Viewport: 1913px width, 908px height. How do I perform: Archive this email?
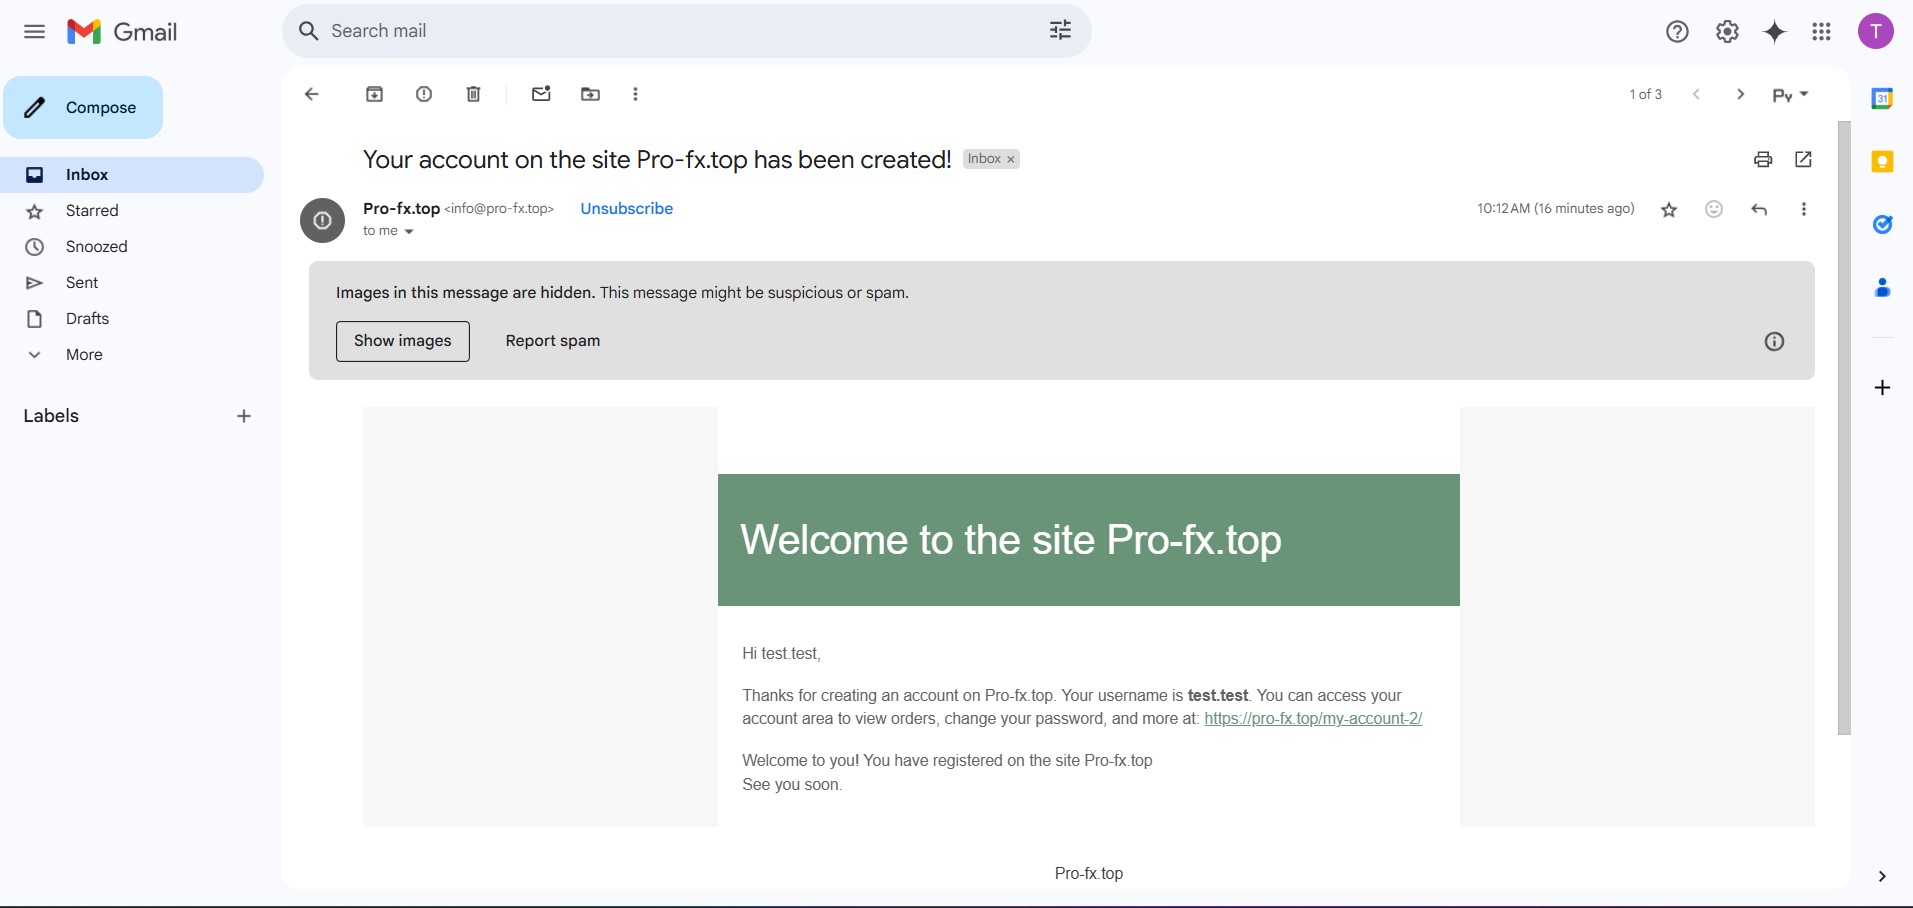coord(375,94)
